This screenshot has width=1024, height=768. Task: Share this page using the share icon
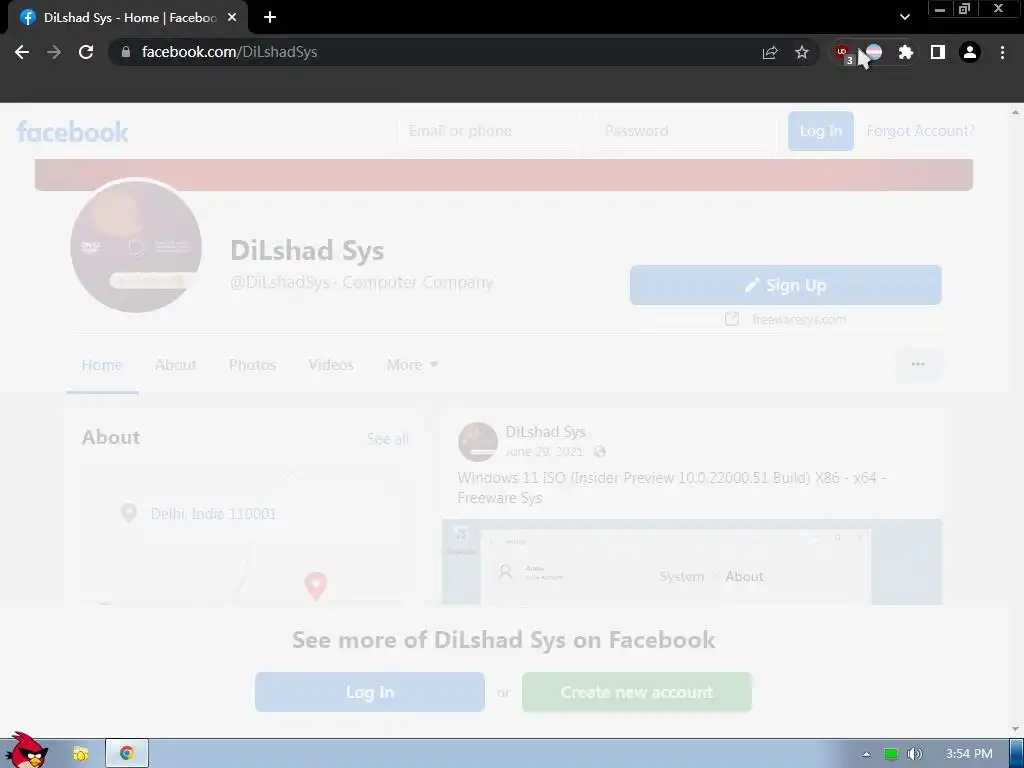(x=770, y=52)
